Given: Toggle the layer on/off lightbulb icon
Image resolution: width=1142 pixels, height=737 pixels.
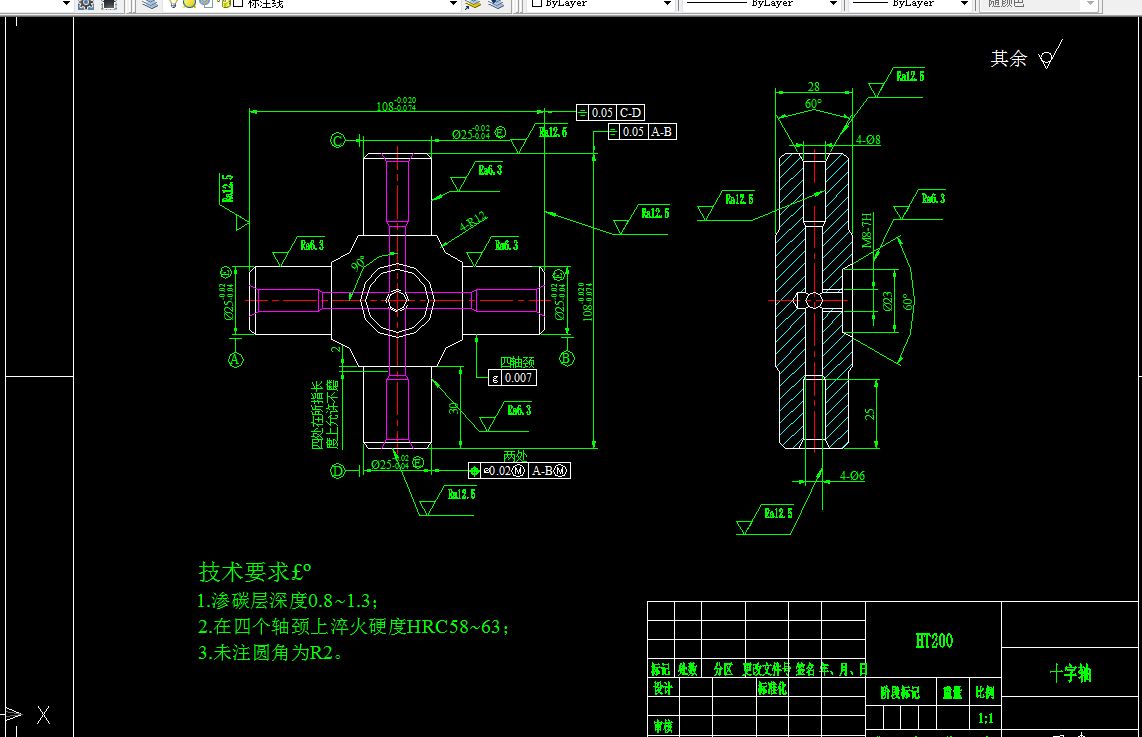Looking at the screenshot, I should [x=173, y=4].
